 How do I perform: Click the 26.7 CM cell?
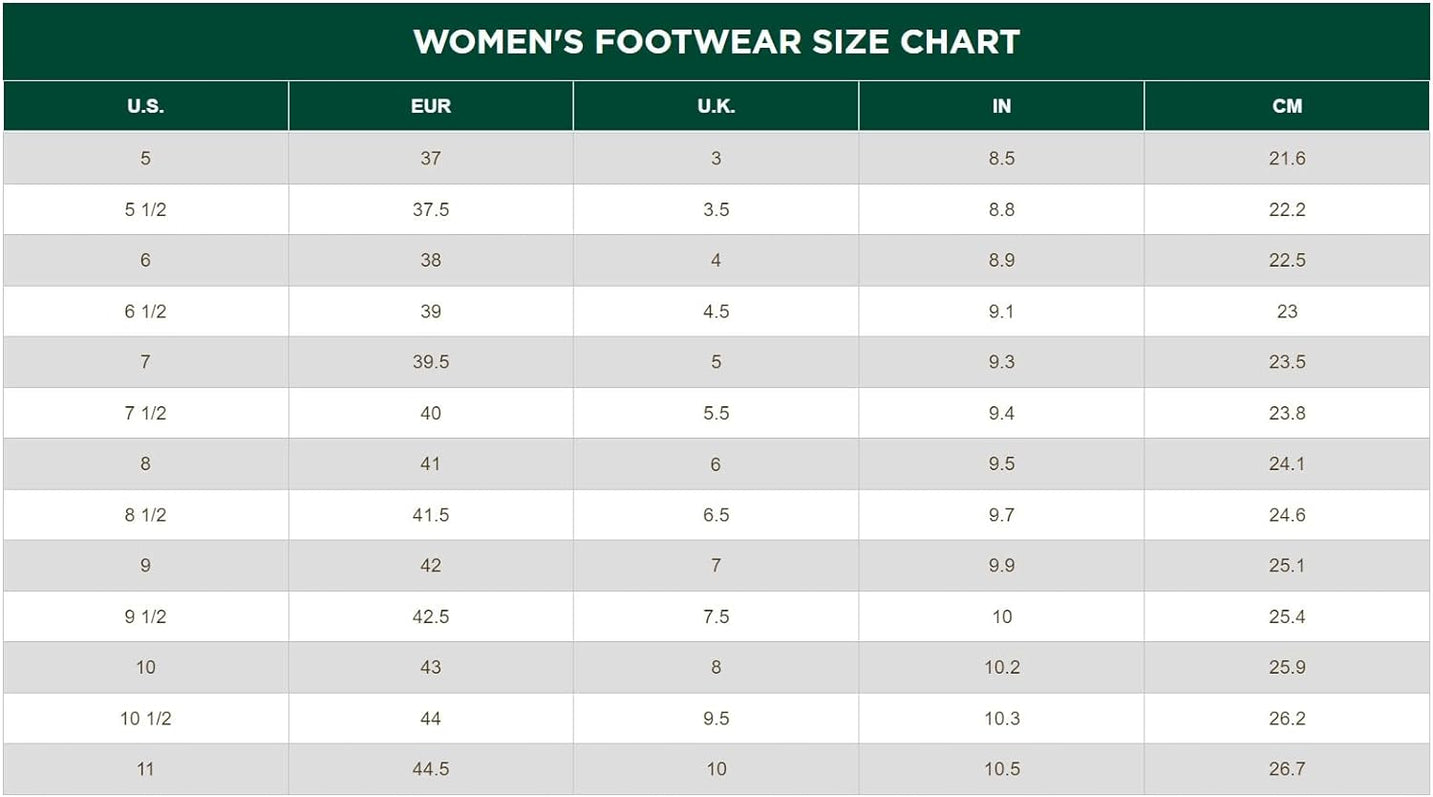click(x=1287, y=769)
